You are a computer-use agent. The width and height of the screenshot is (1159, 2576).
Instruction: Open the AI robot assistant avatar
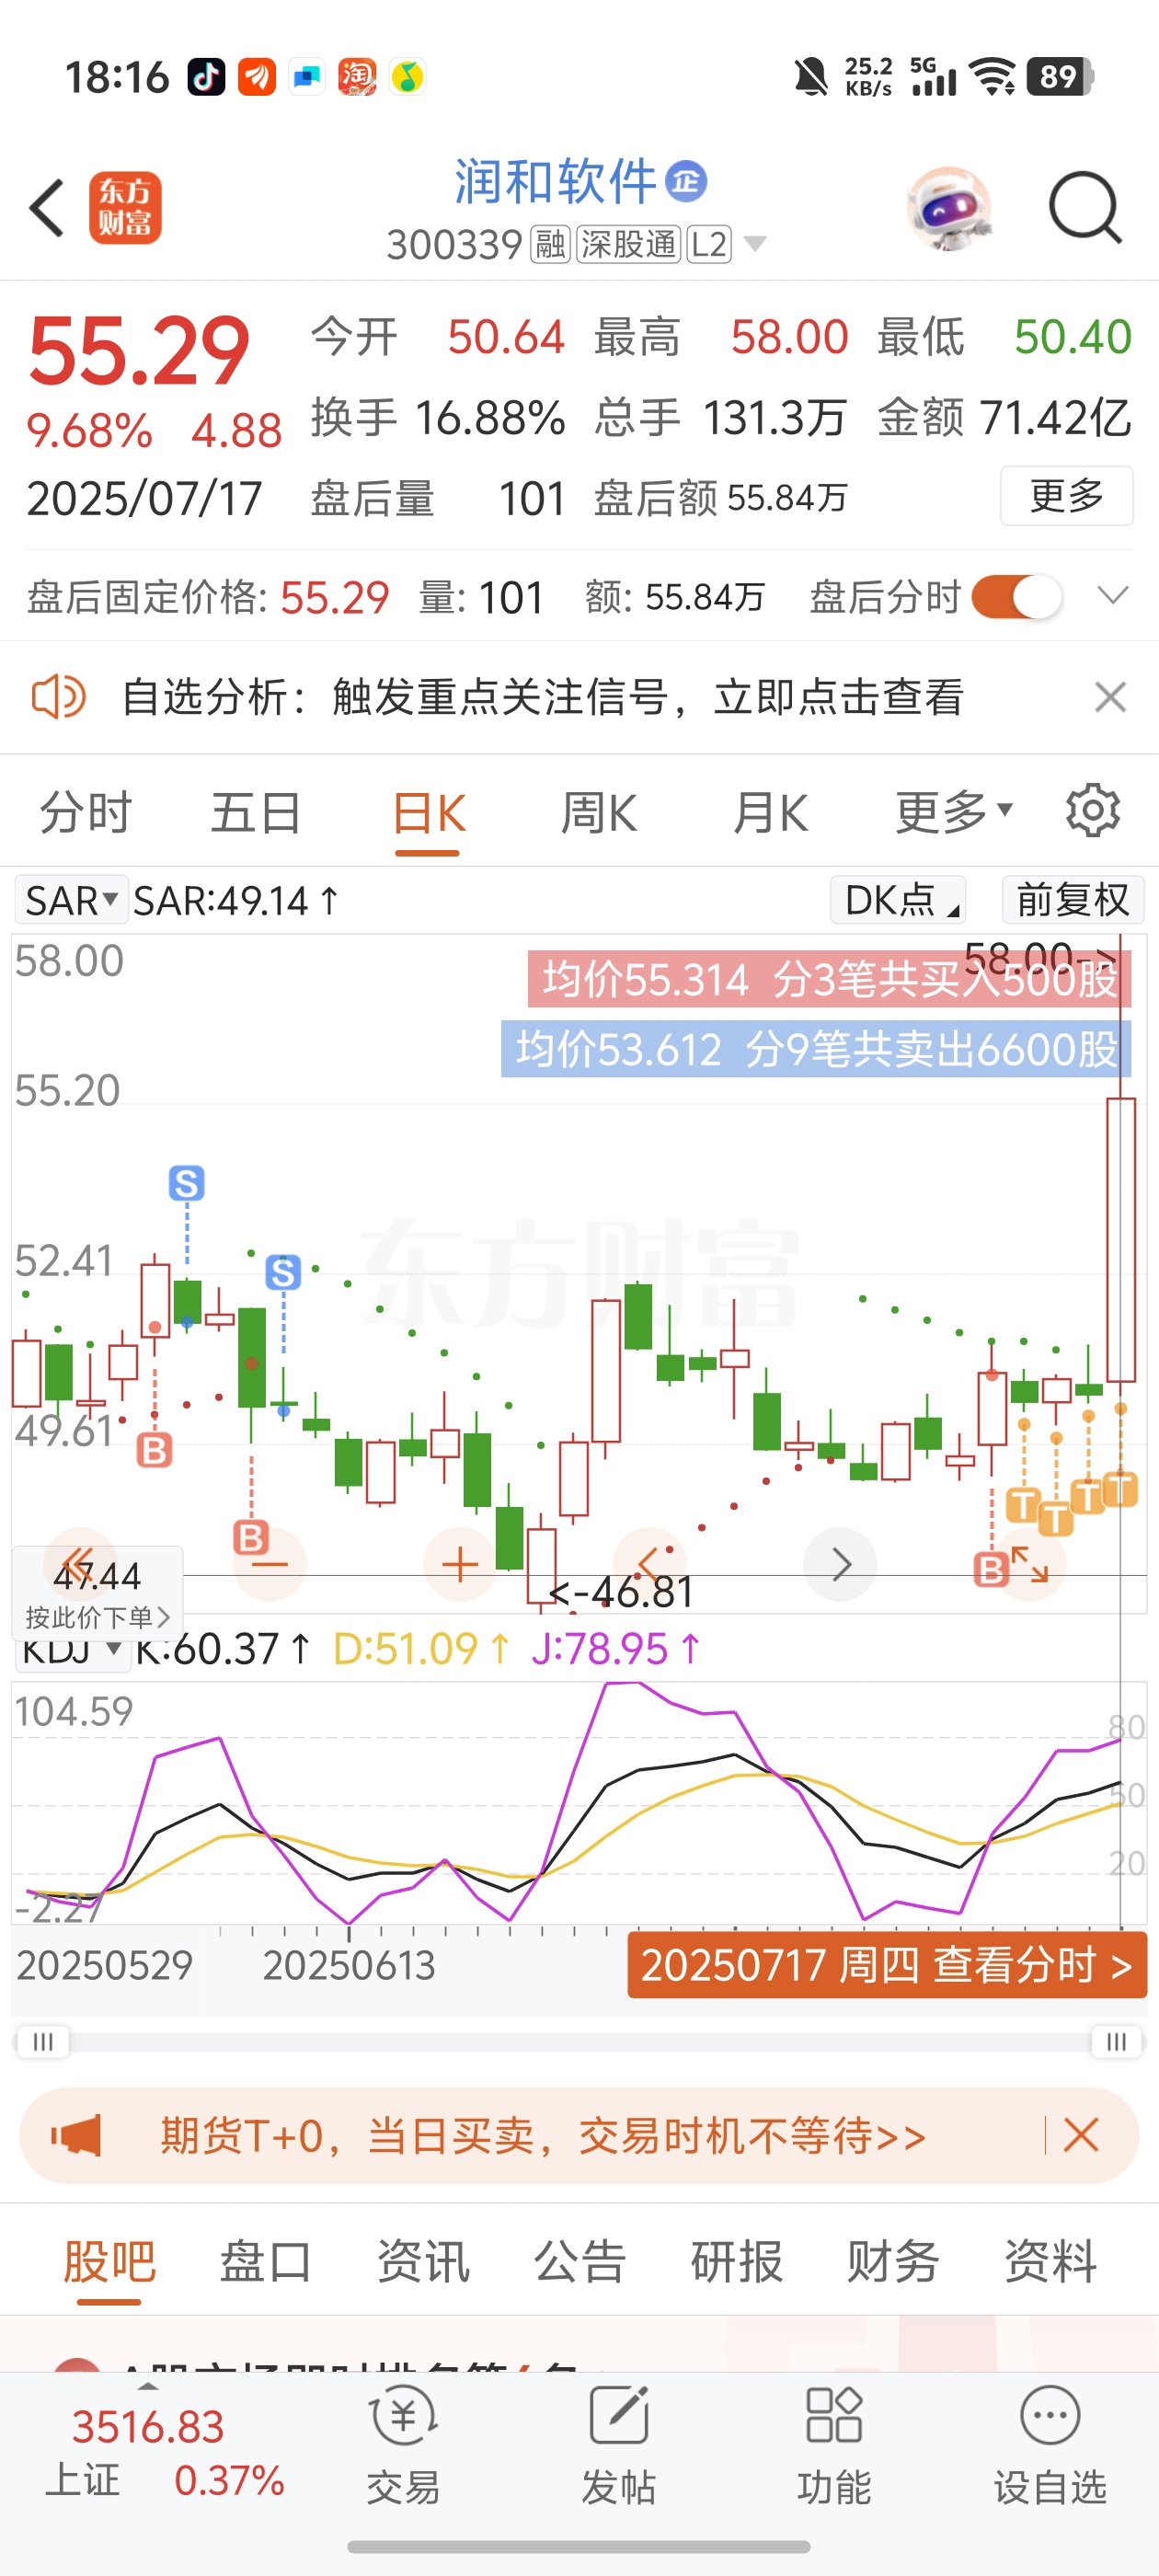(x=949, y=208)
